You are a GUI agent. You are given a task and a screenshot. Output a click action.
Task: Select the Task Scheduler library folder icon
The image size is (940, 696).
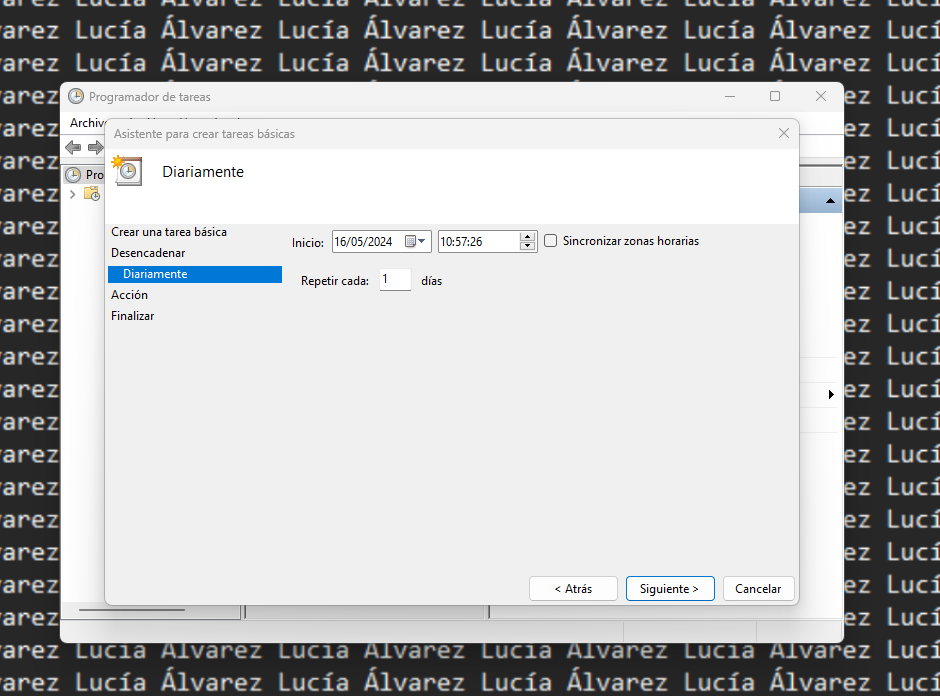pos(90,193)
